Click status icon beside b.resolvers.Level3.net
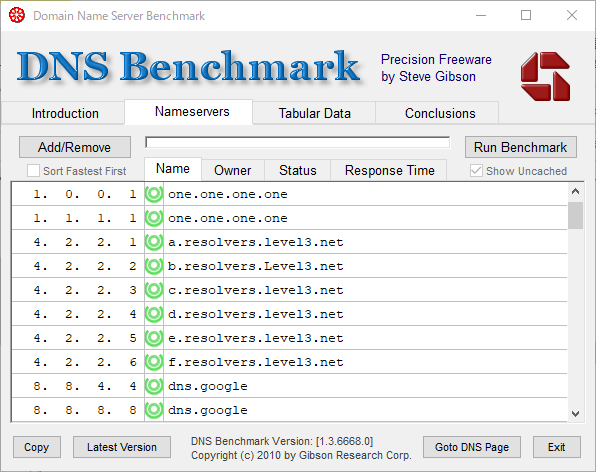The image size is (596, 472). pos(154,266)
